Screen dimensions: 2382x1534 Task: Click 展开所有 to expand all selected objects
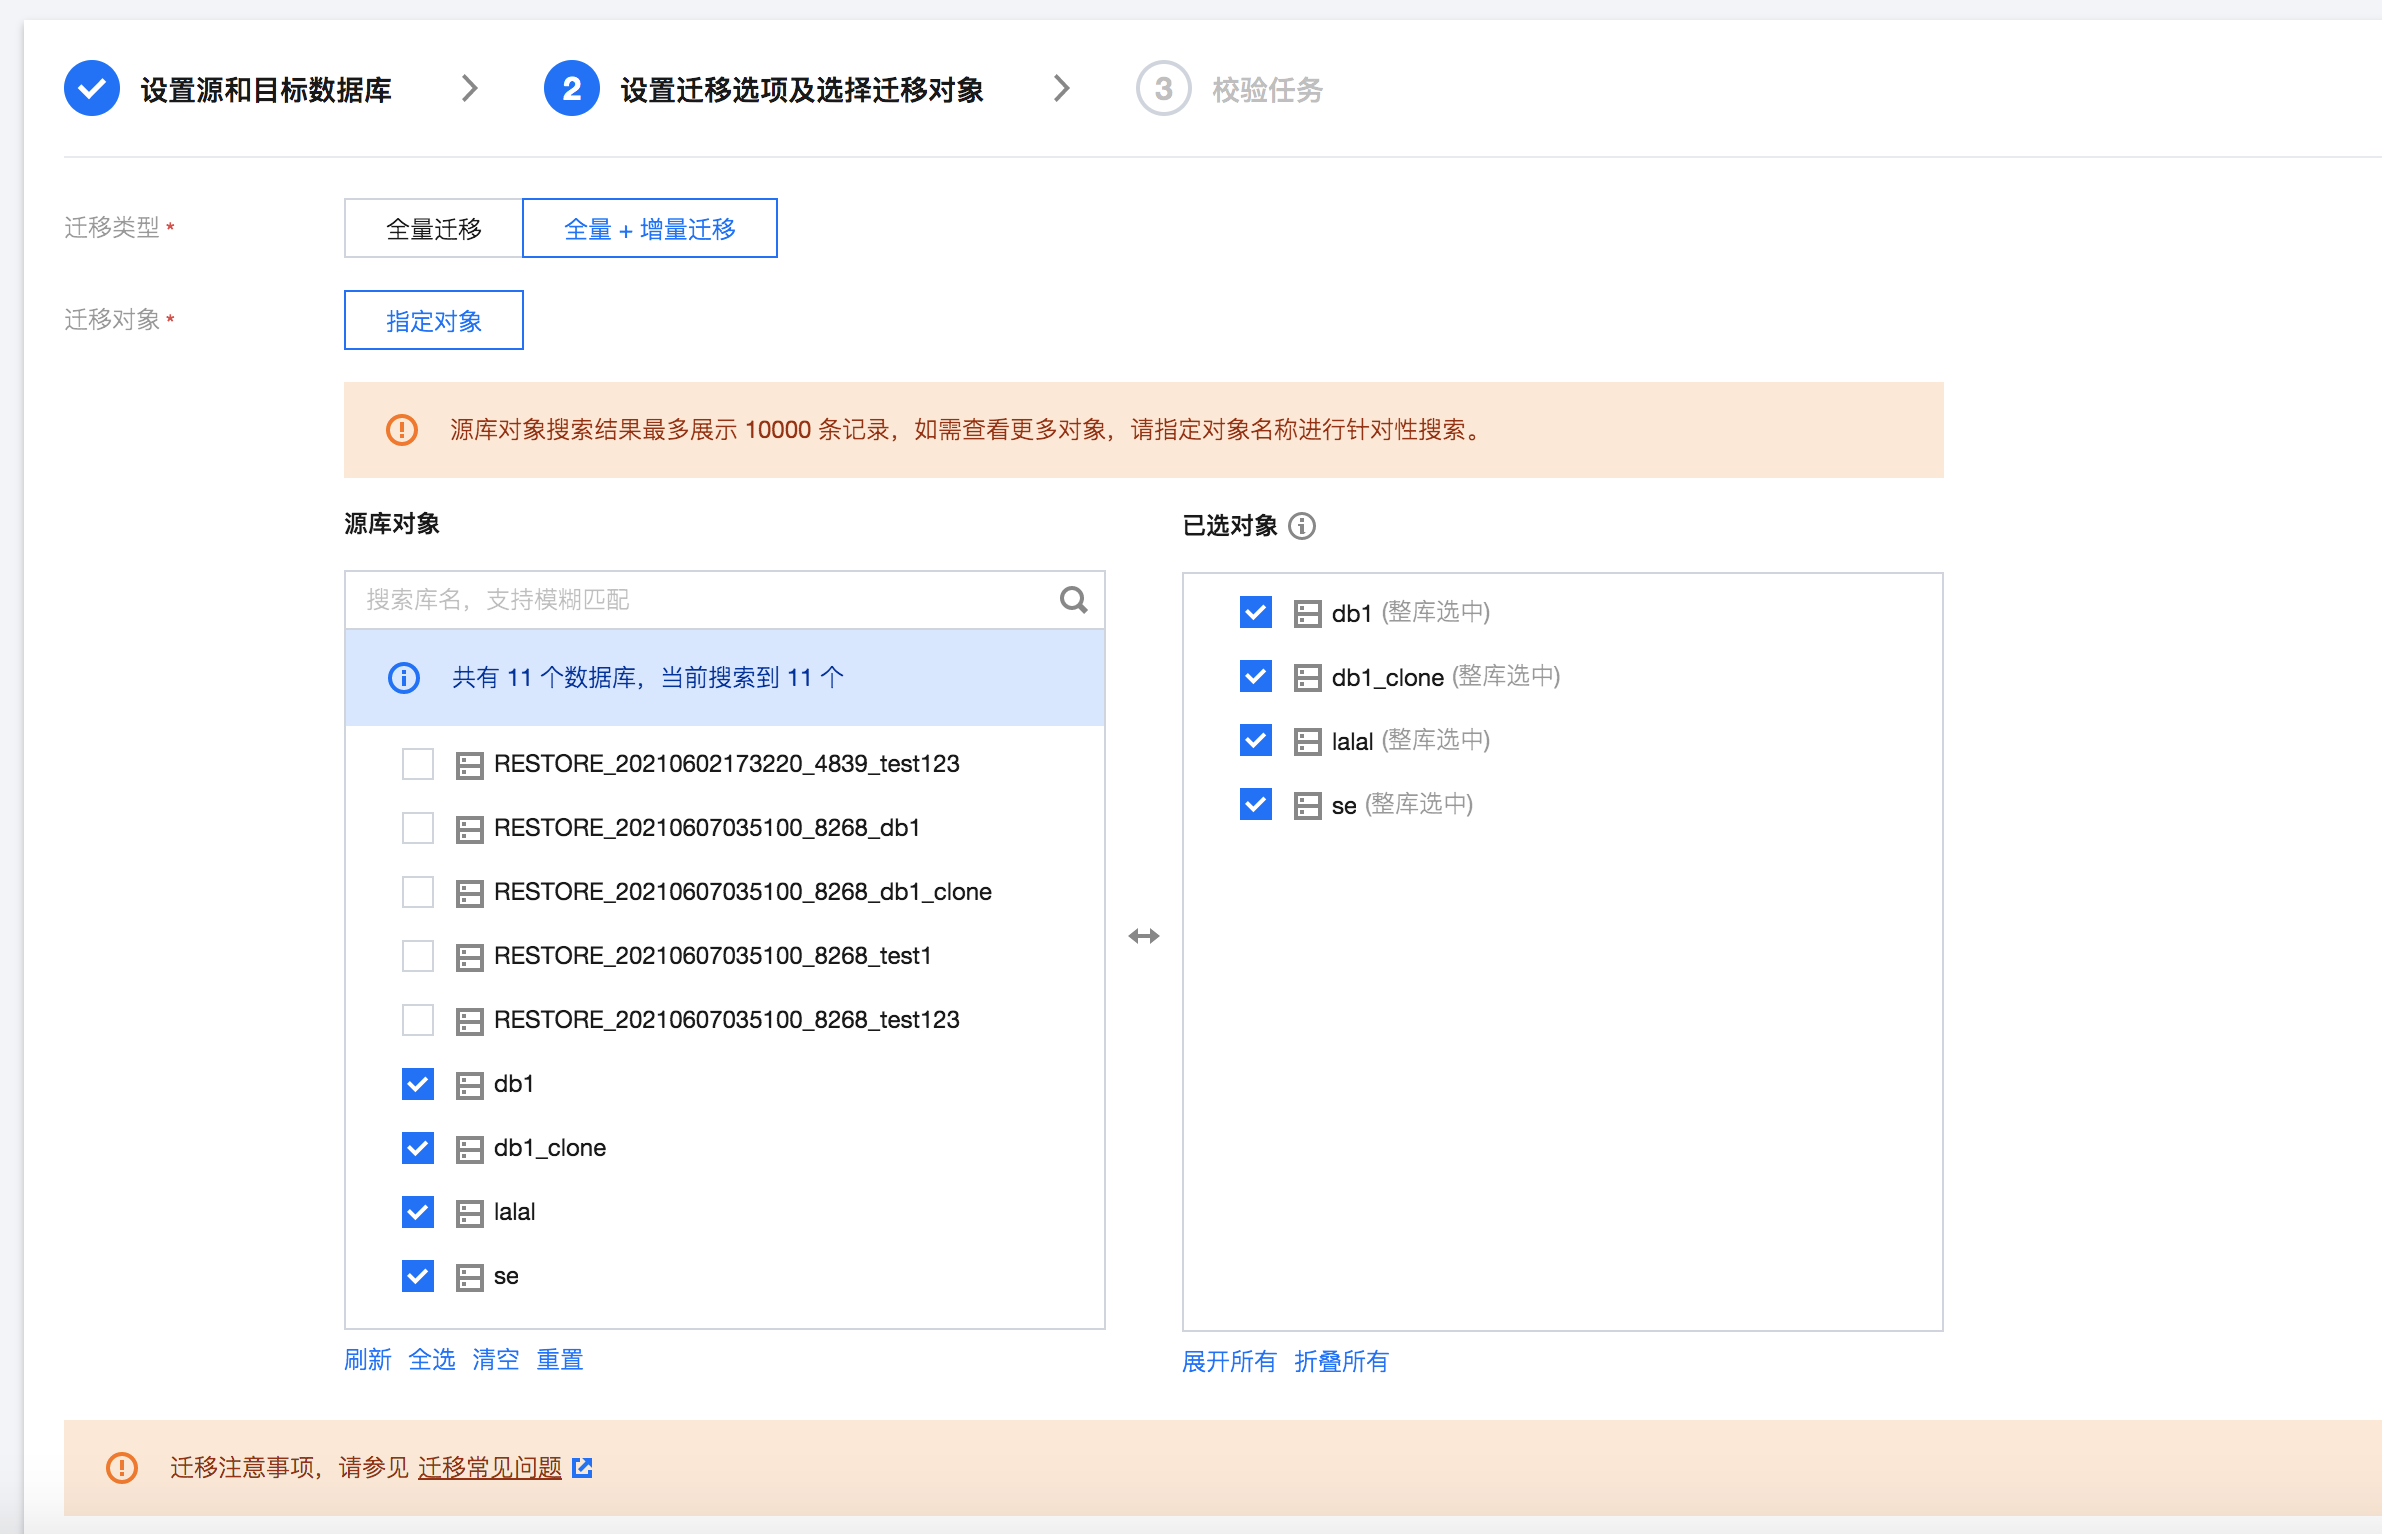tap(1229, 1361)
